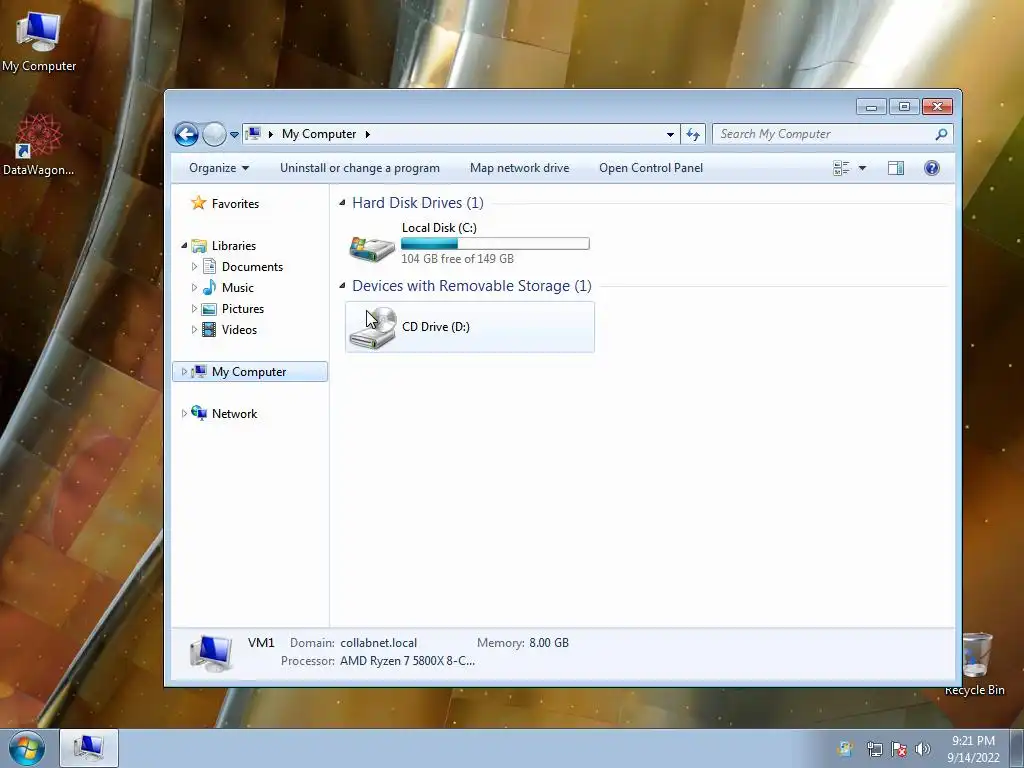1024x768 pixels.
Task: Expand the Pictures library node
Action: 194,308
